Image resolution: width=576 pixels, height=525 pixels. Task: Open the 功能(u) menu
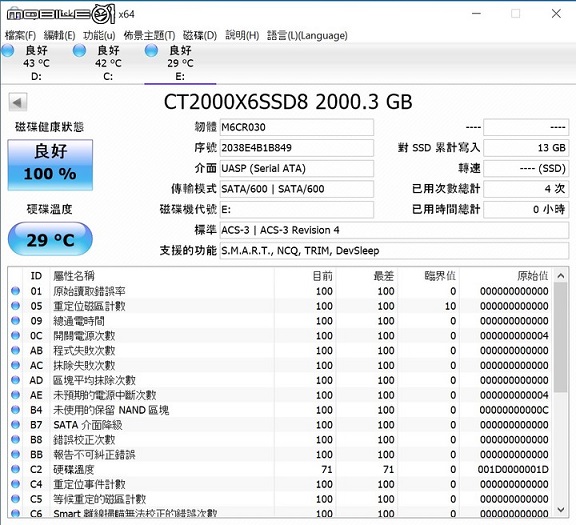click(x=99, y=36)
